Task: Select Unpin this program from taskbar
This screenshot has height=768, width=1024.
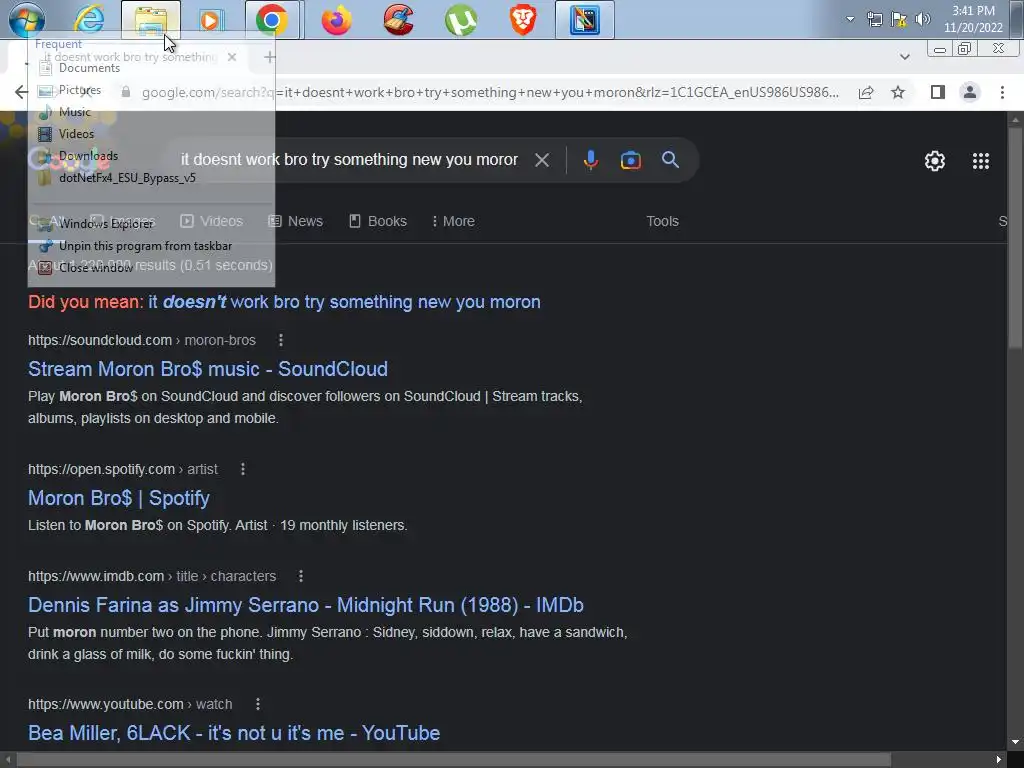Action: tap(145, 246)
